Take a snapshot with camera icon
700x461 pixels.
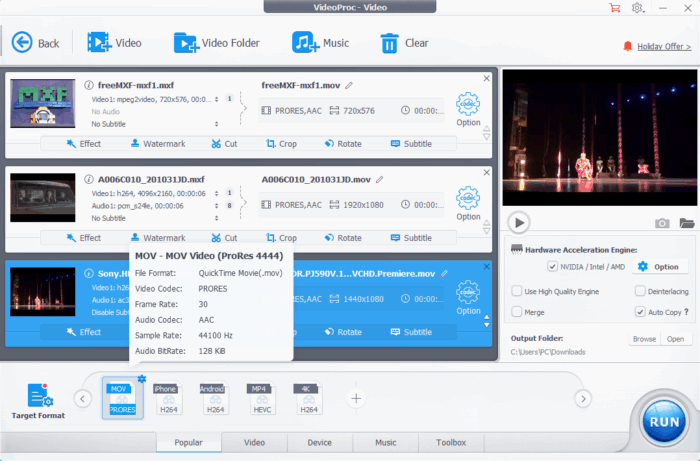click(662, 223)
